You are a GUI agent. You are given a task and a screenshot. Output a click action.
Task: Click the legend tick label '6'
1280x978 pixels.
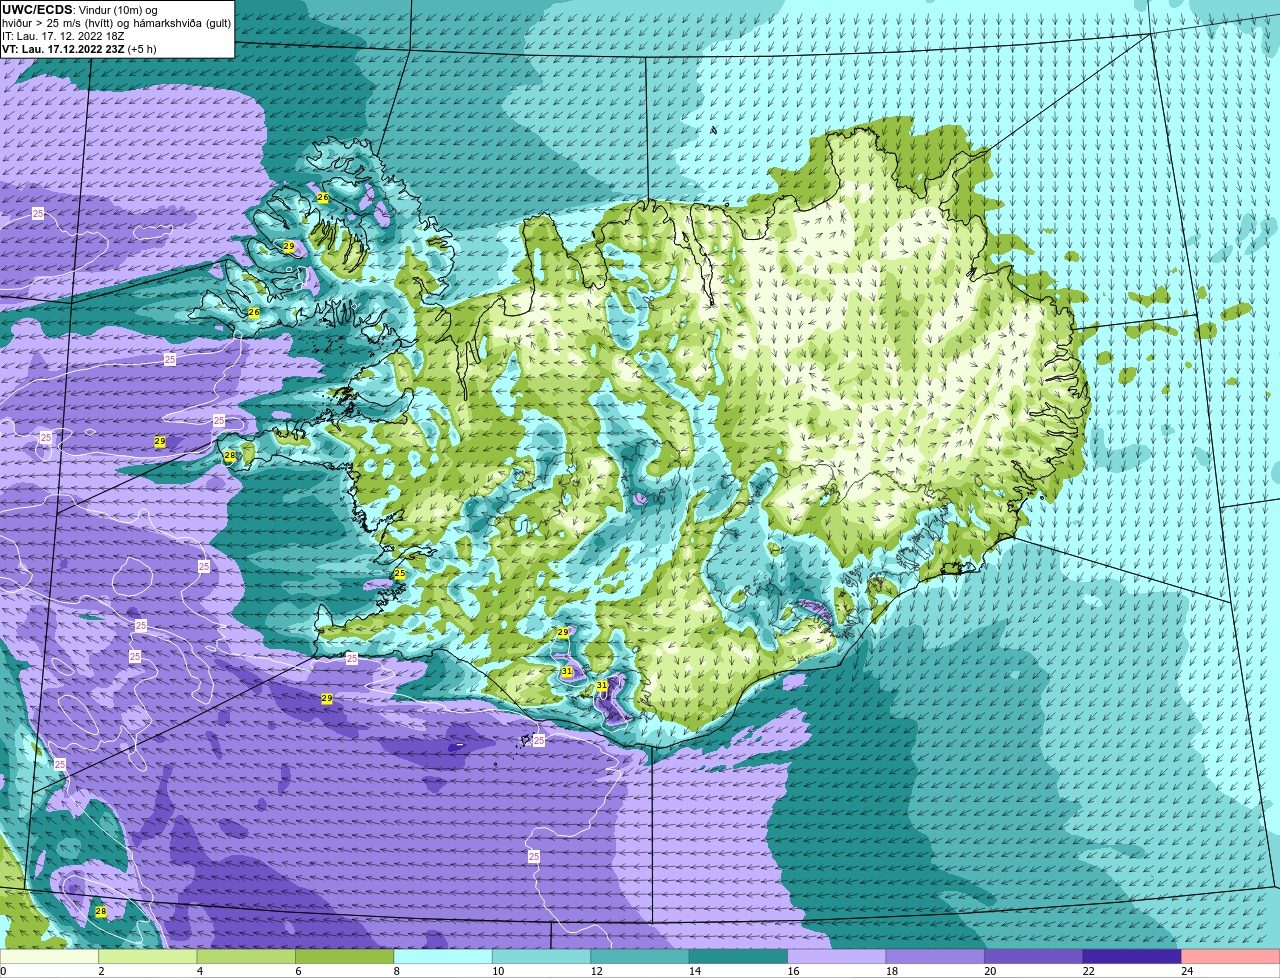[298, 971]
